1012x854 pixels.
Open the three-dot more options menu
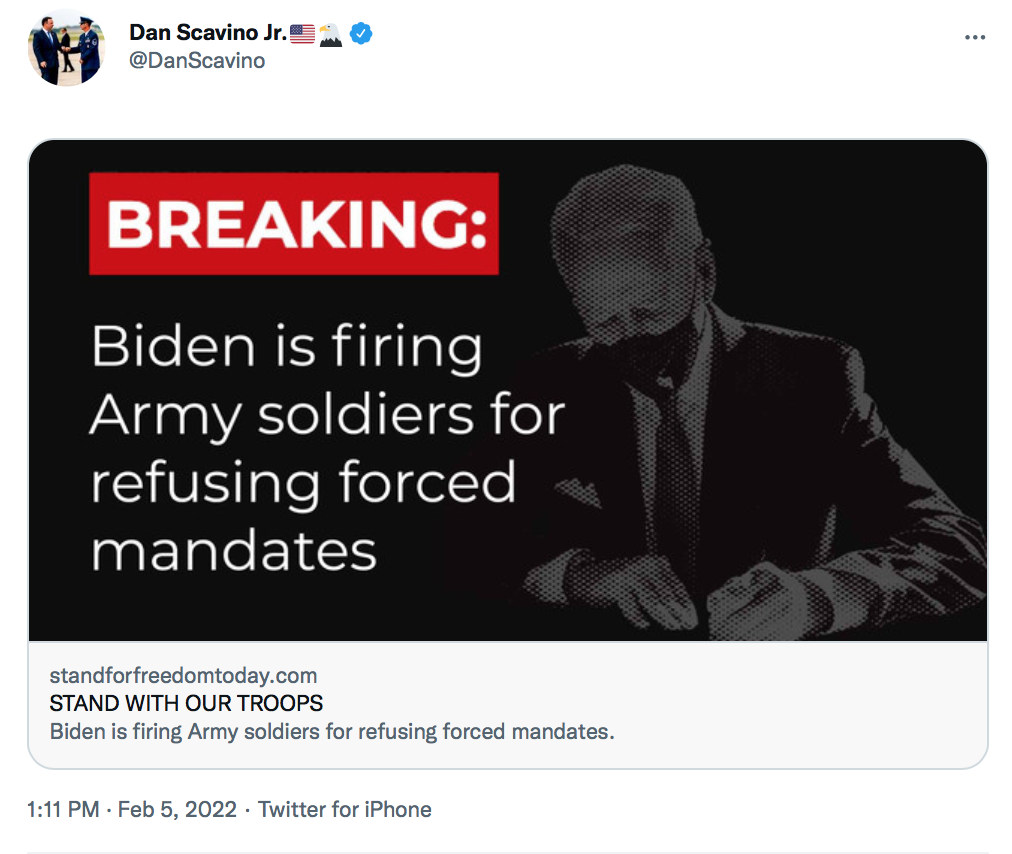pyautogui.click(x=974, y=37)
